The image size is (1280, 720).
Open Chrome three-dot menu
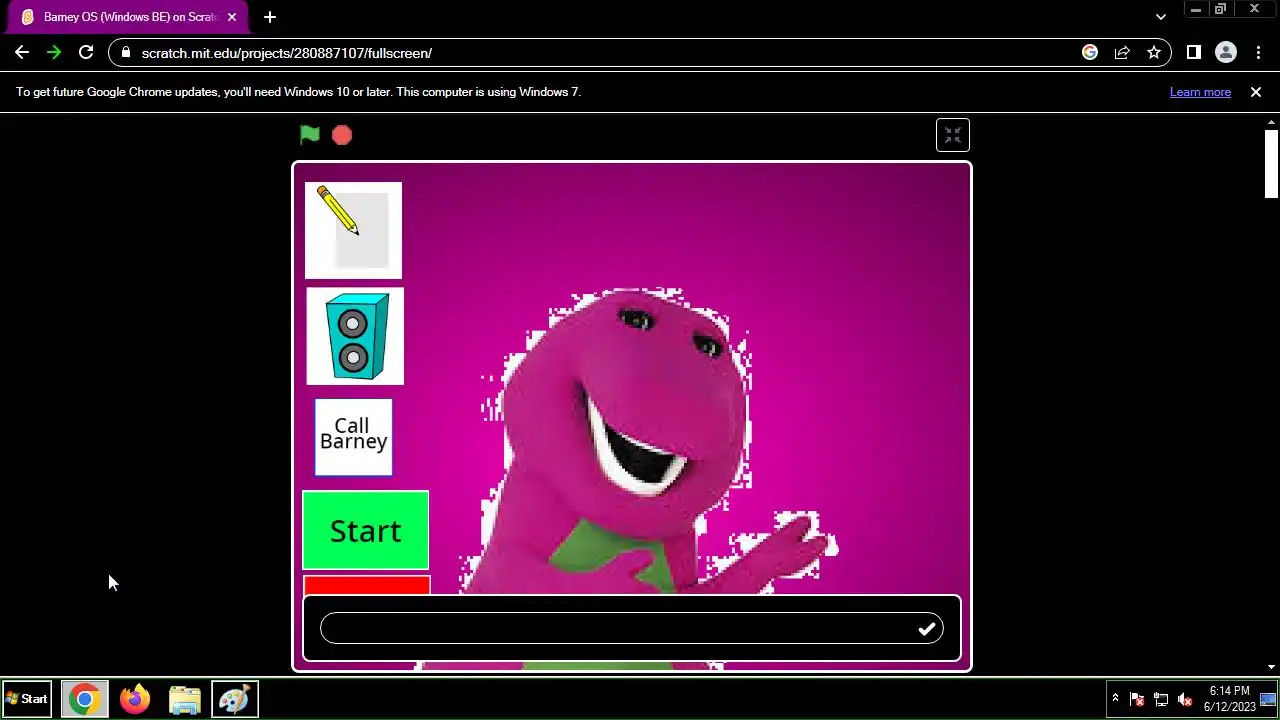click(1258, 53)
